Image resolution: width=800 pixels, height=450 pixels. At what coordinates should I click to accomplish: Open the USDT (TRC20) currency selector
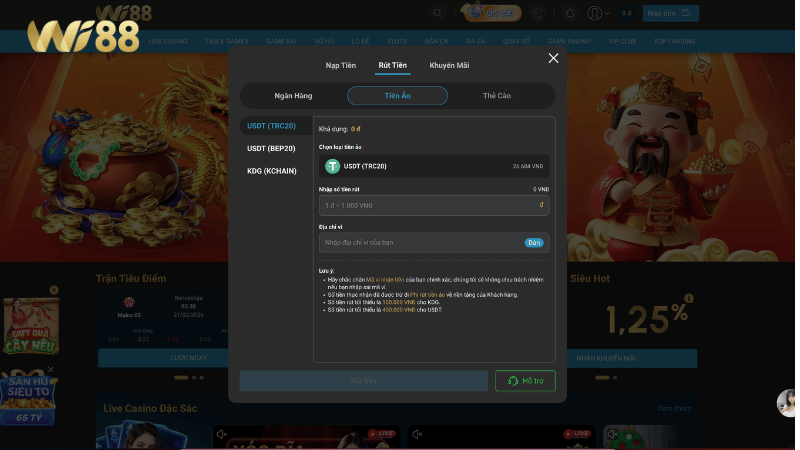[x=433, y=166]
